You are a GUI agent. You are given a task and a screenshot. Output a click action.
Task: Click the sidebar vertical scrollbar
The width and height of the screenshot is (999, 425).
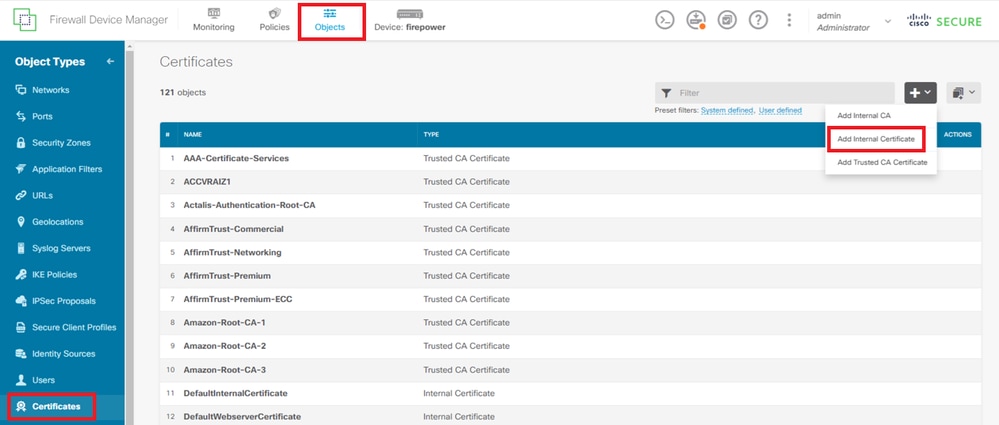tap(130, 233)
